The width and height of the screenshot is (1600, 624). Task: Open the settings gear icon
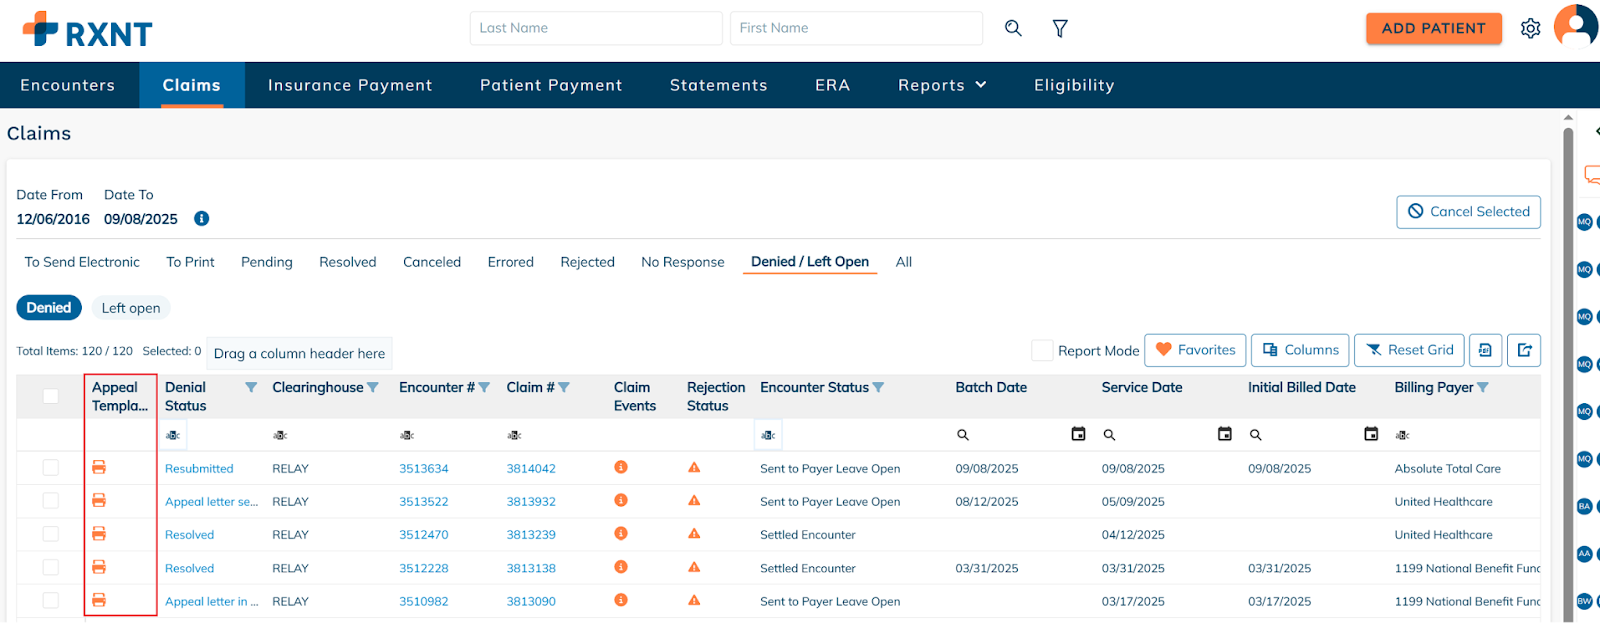pyautogui.click(x=1530, y=28)
